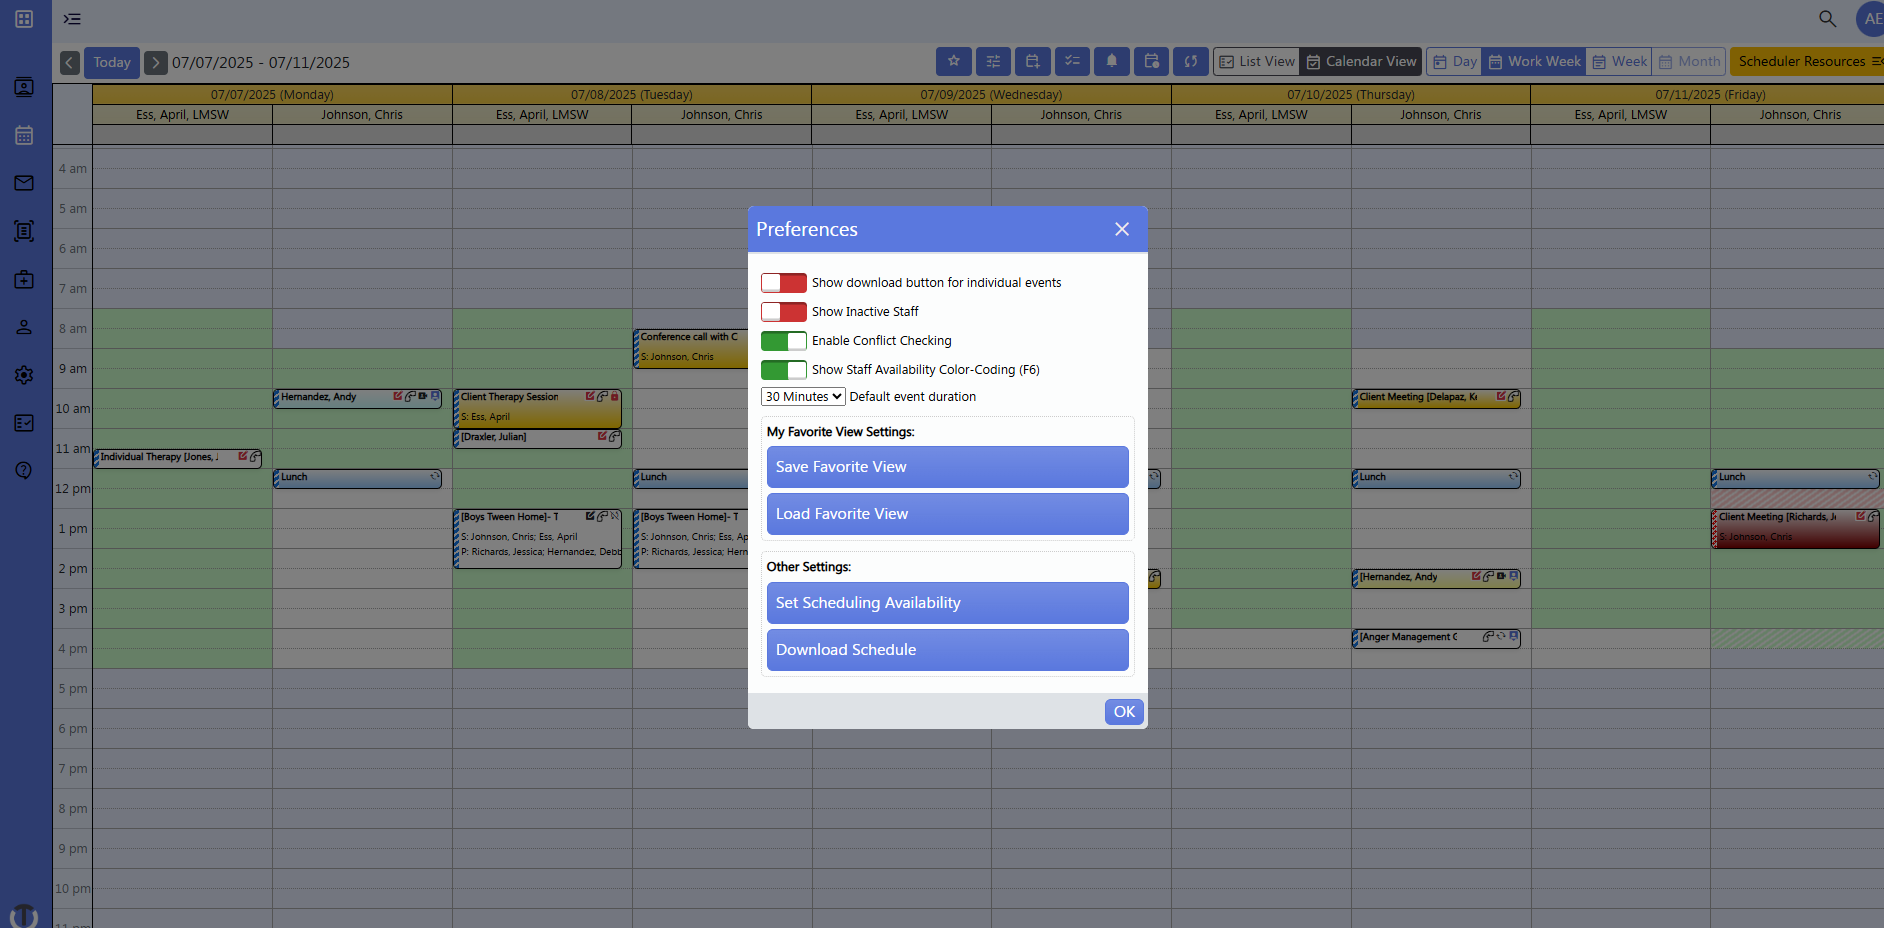Viewport: 1884px width, 928px height.
Task: Click Set Scheduling Availability button
Action: [x=948, y=603]
